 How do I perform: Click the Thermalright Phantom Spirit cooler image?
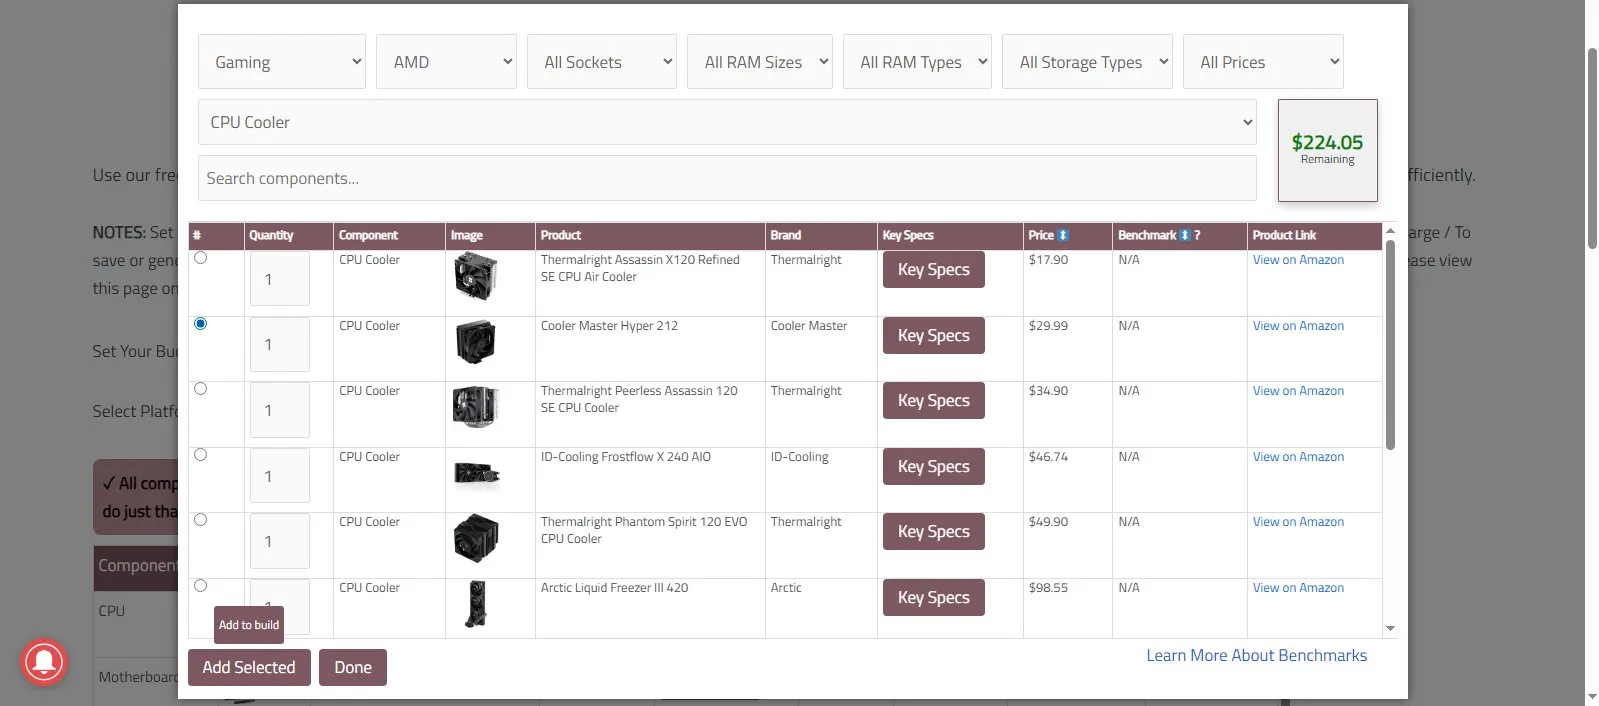[475, 539]
